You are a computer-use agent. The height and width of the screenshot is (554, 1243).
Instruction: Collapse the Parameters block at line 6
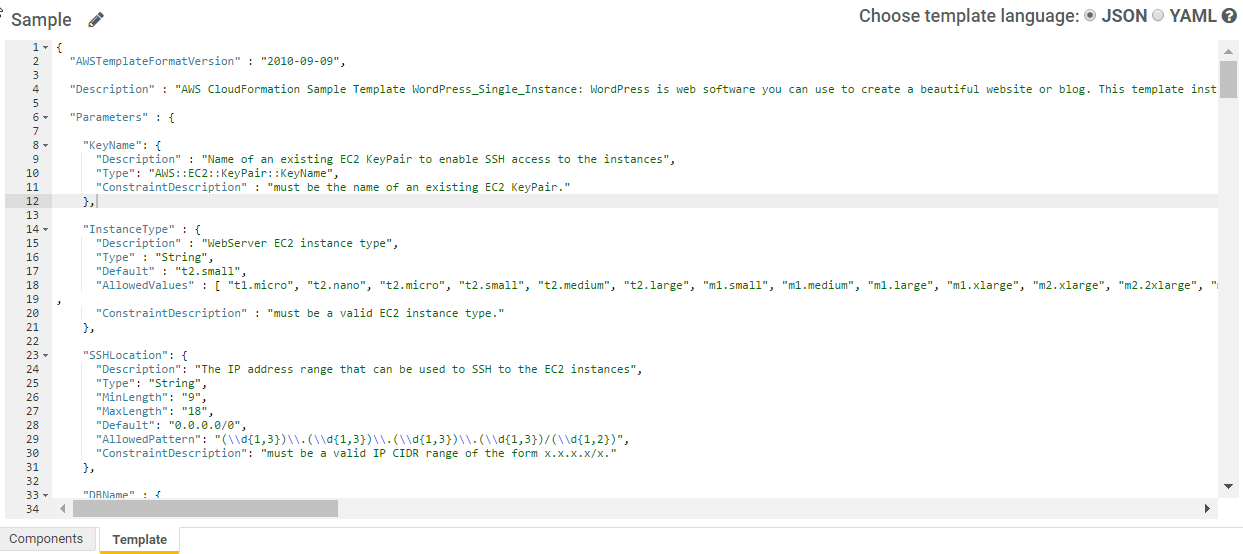[46, 117]
